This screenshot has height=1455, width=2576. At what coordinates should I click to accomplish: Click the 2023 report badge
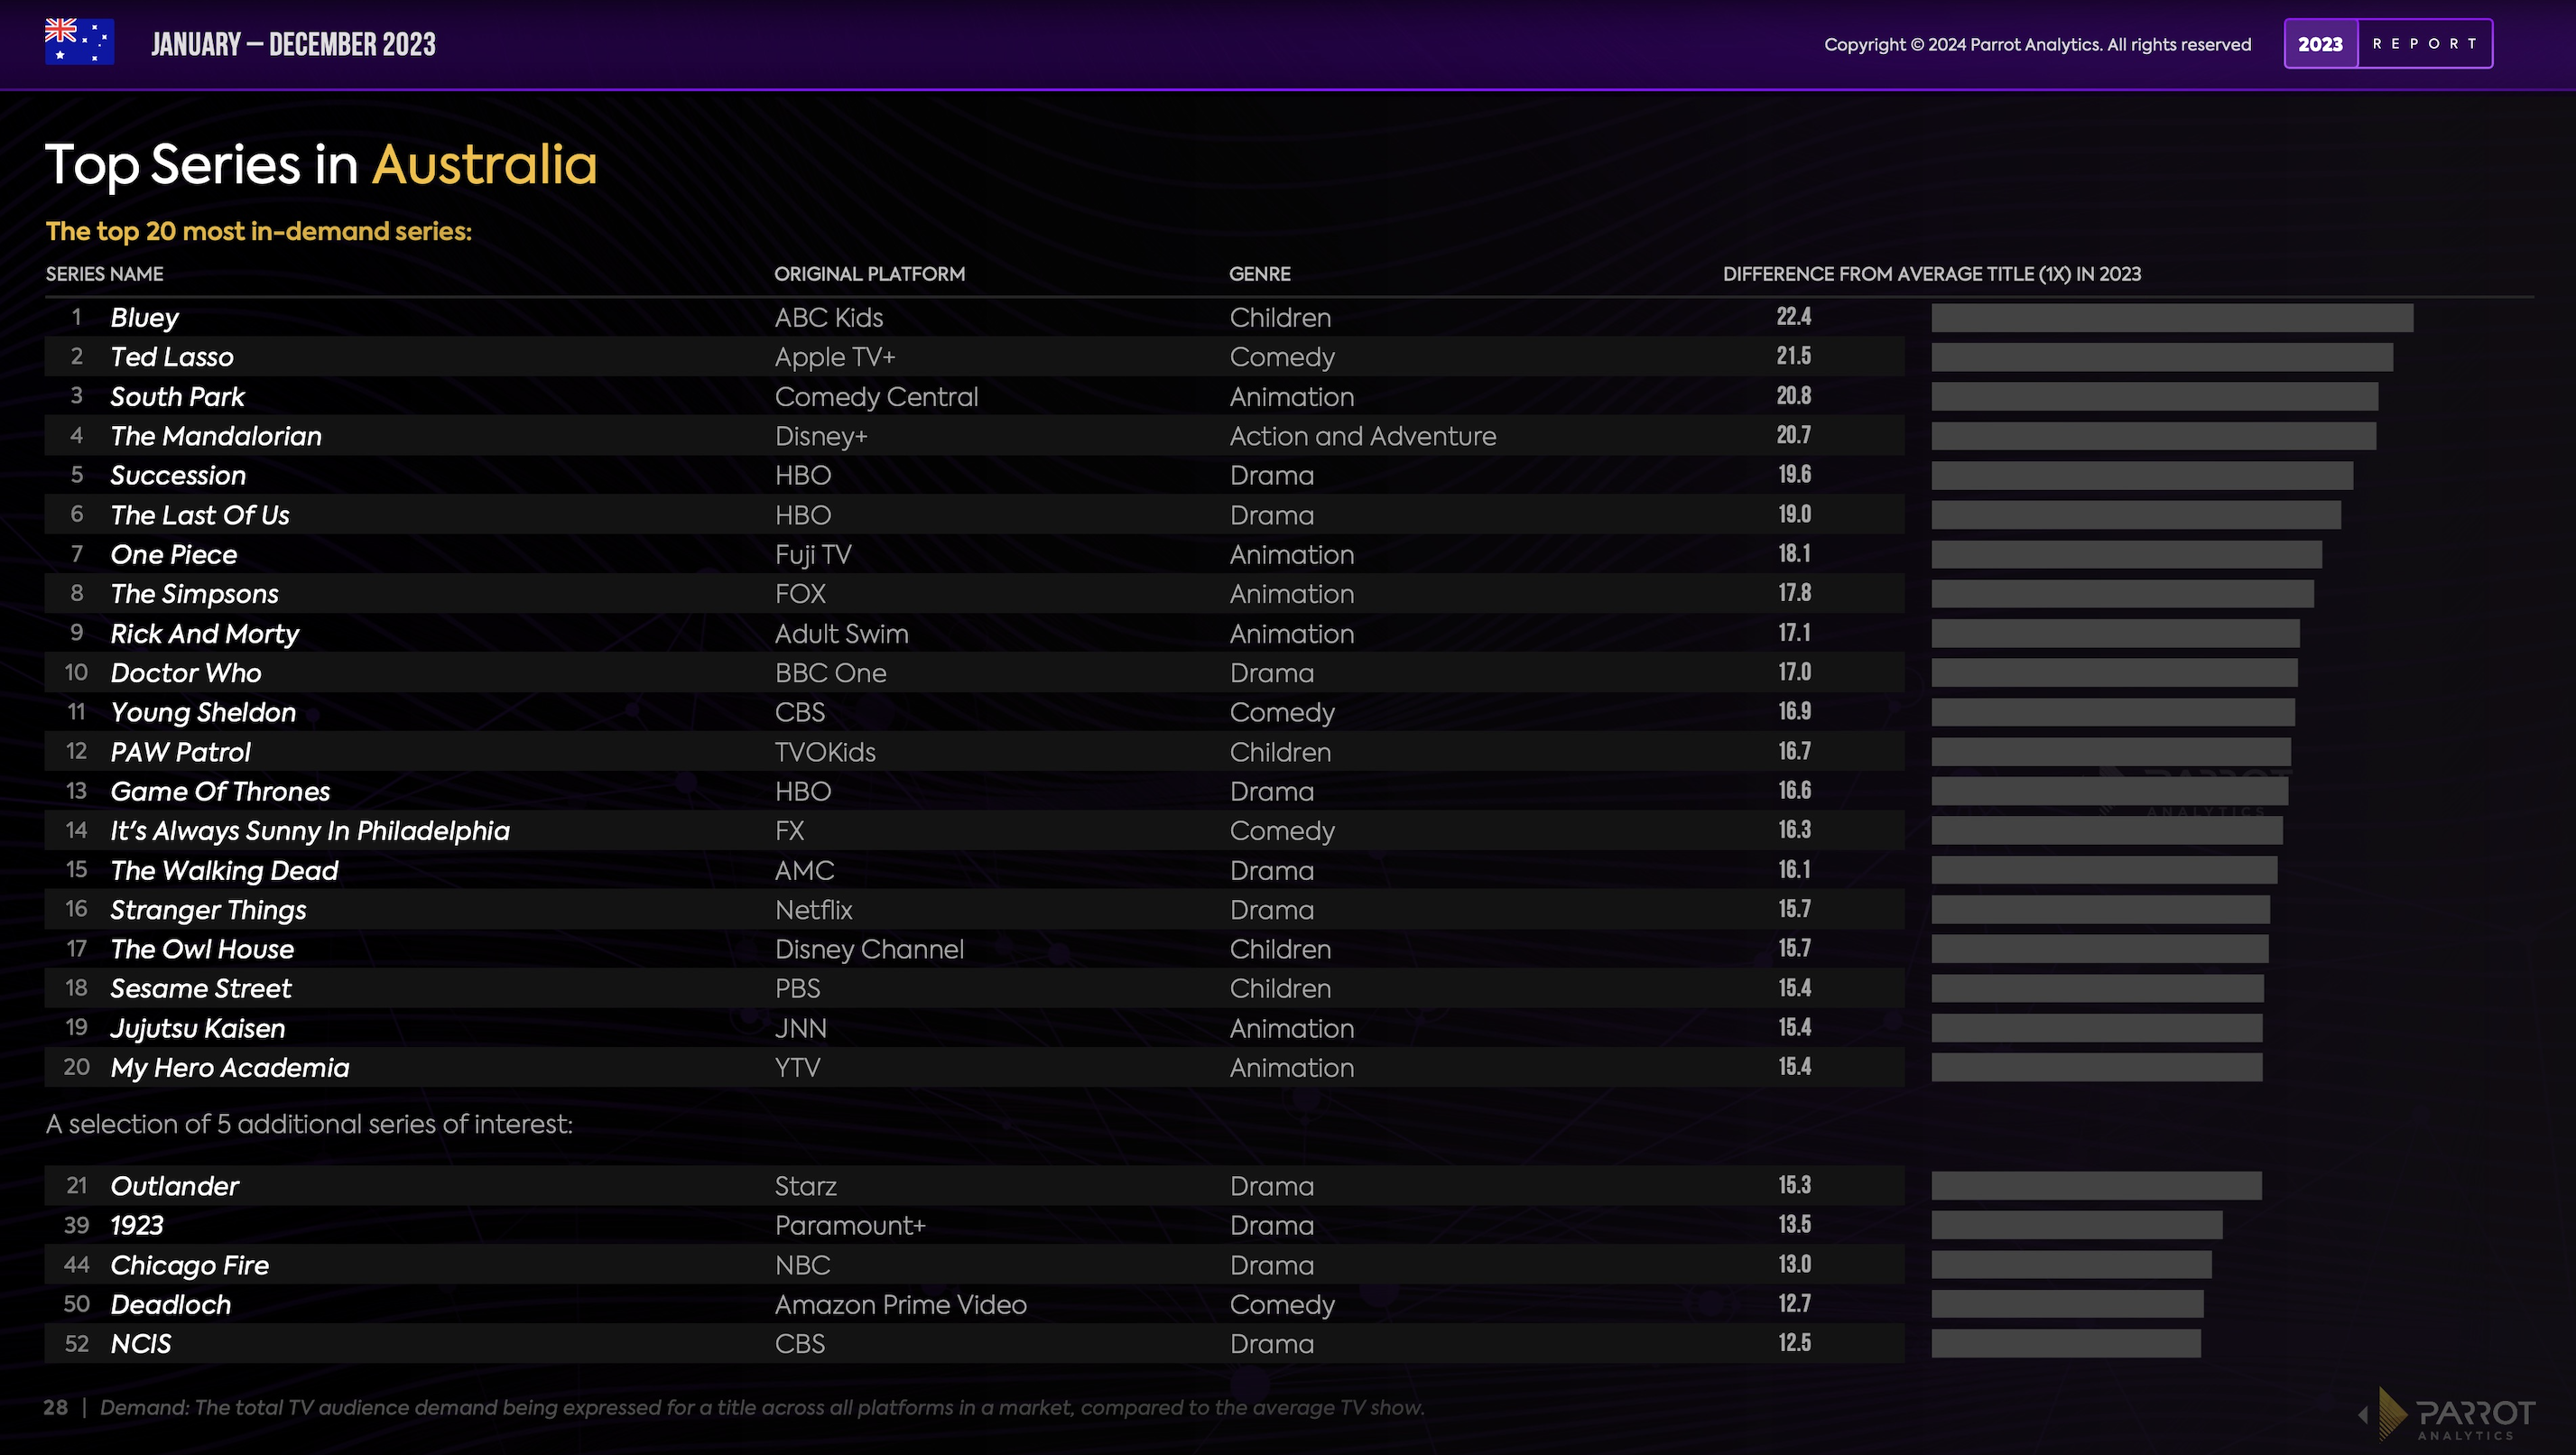[x=2388, y=44]
